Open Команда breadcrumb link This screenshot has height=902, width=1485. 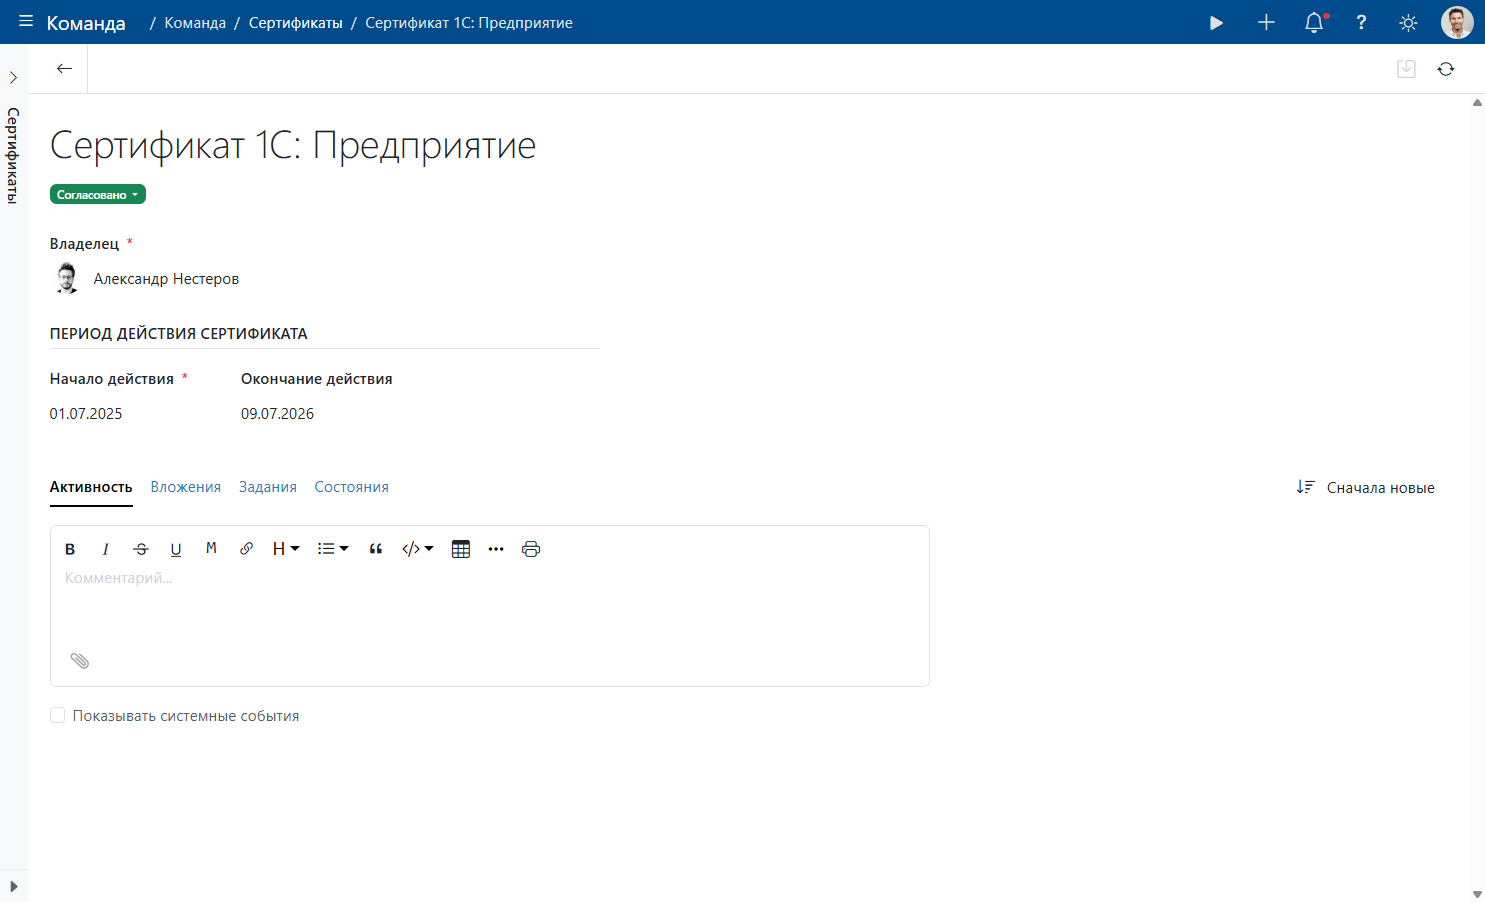coord(195,23)
